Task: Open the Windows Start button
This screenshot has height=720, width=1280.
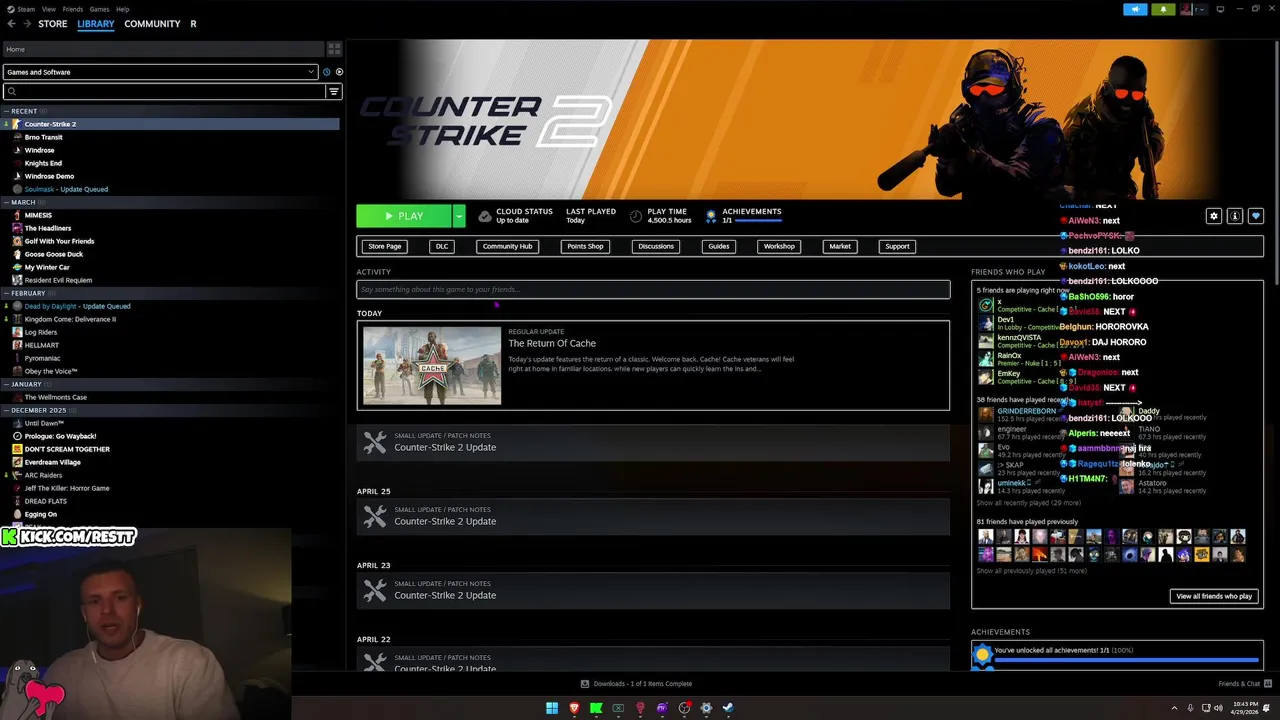Action: pos(552,708)
